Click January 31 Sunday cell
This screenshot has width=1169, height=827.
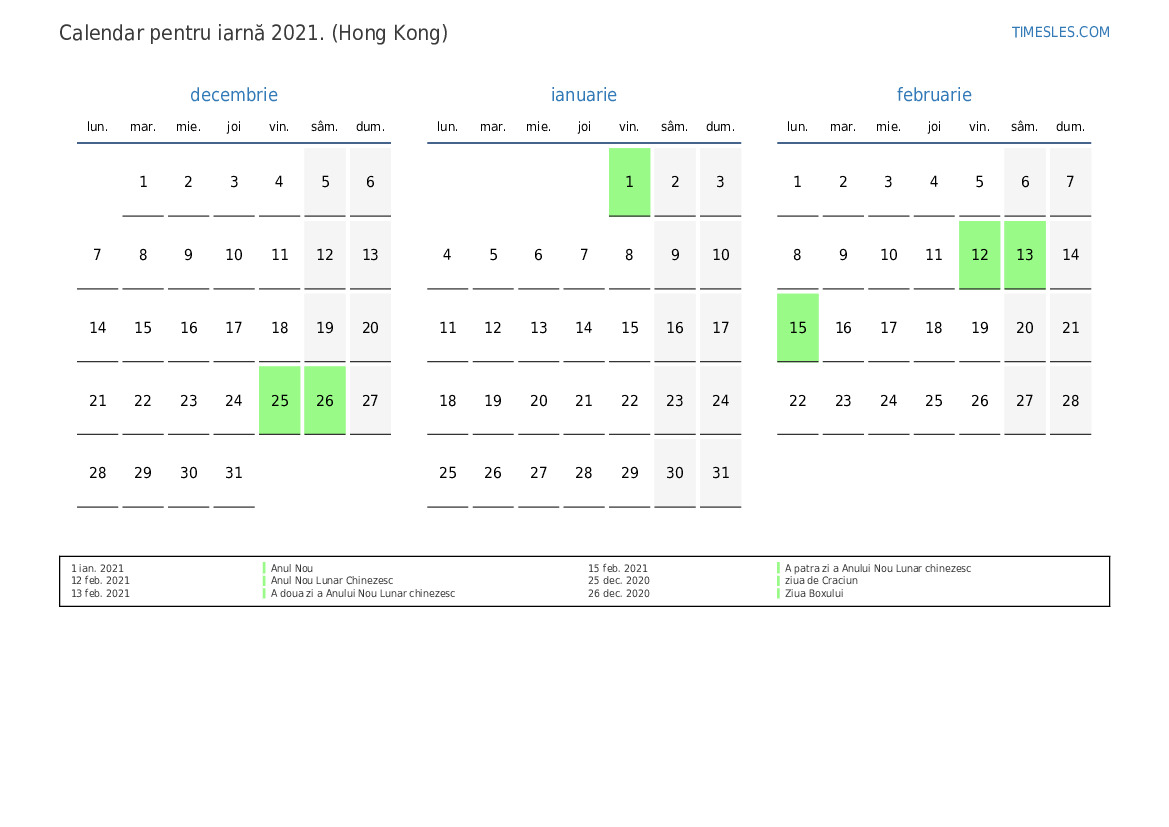[x=720, y=473]
